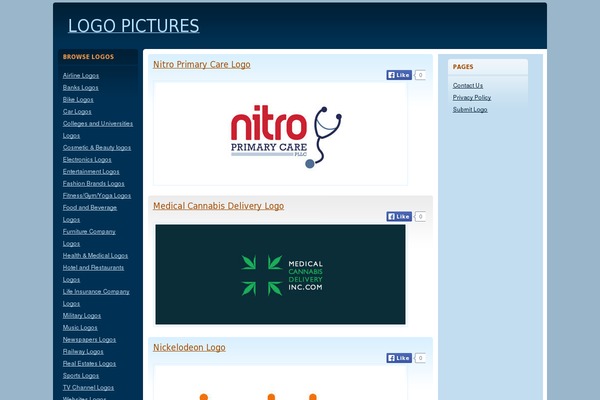Open Banks Logos category
Viewport: 600px width, 400px height.
[80, 88]
